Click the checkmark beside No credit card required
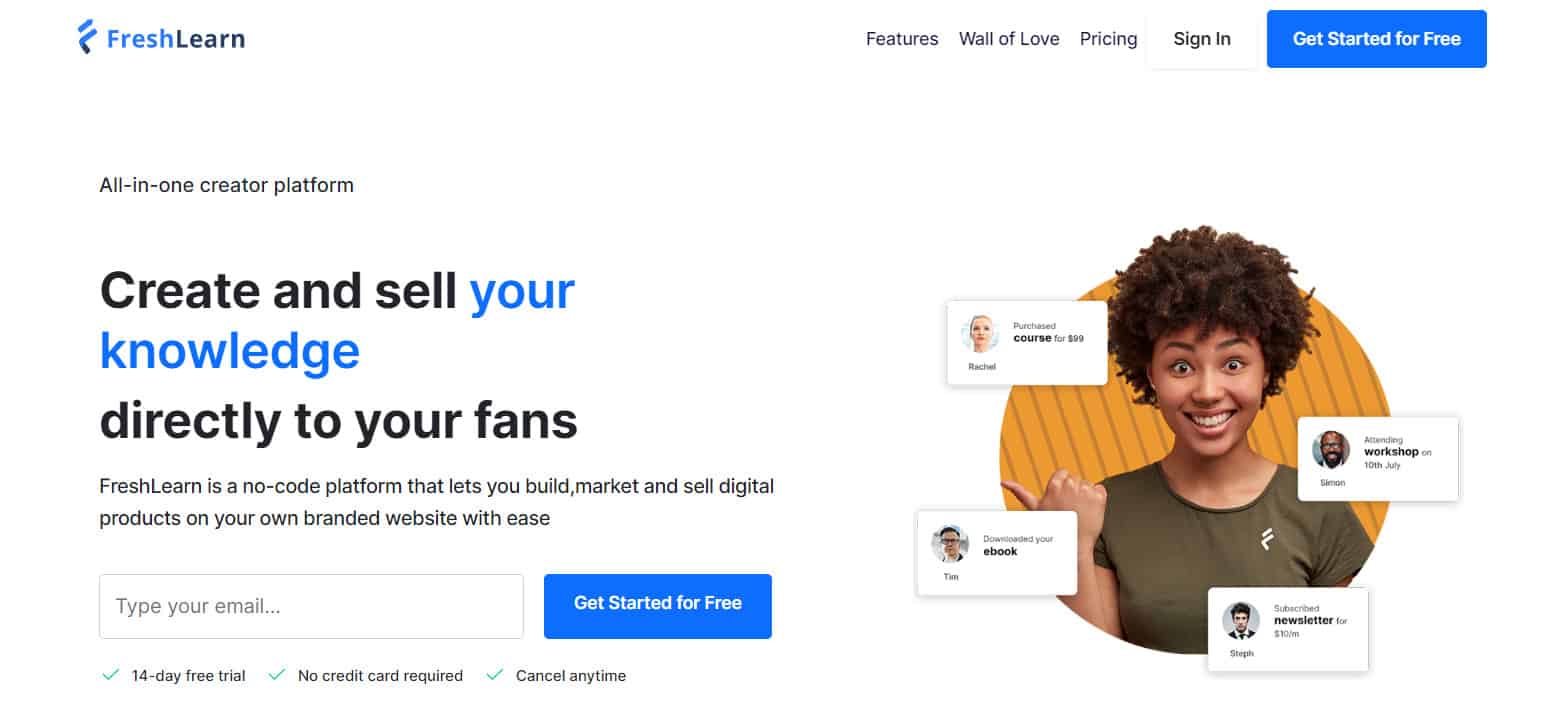1562x721 pixels. 277,675
